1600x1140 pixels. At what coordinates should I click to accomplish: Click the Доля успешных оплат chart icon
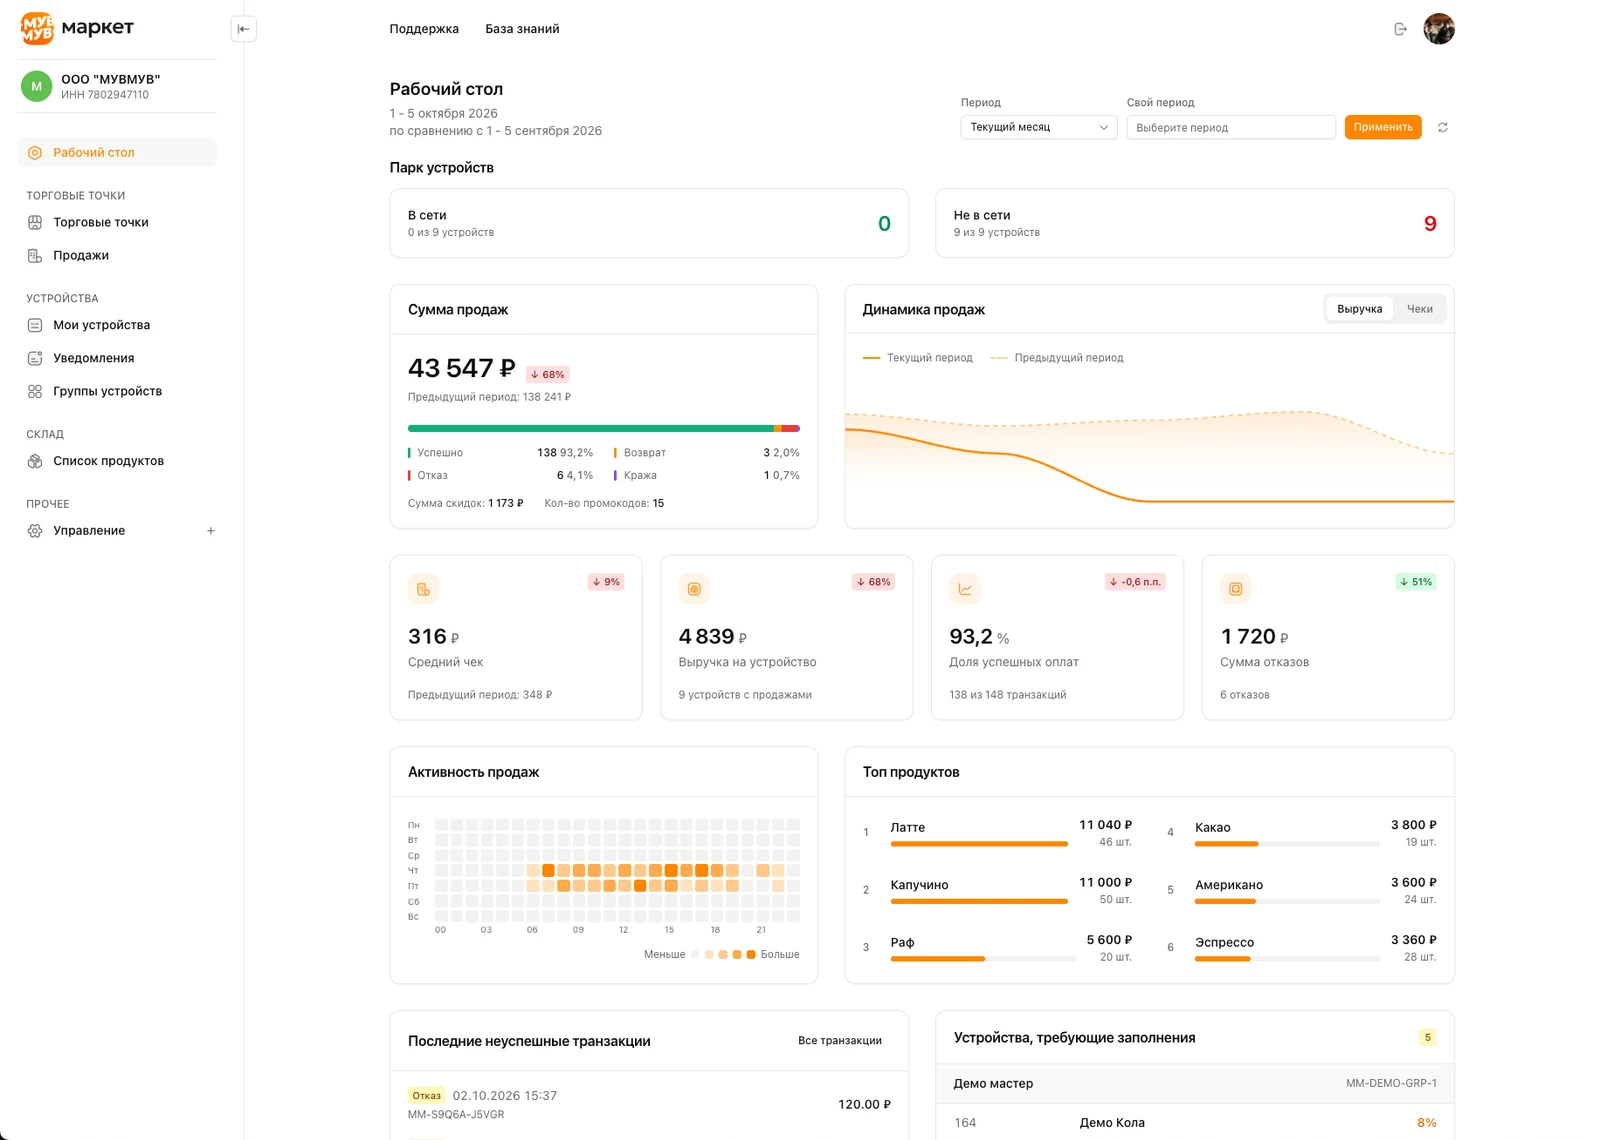965,589
